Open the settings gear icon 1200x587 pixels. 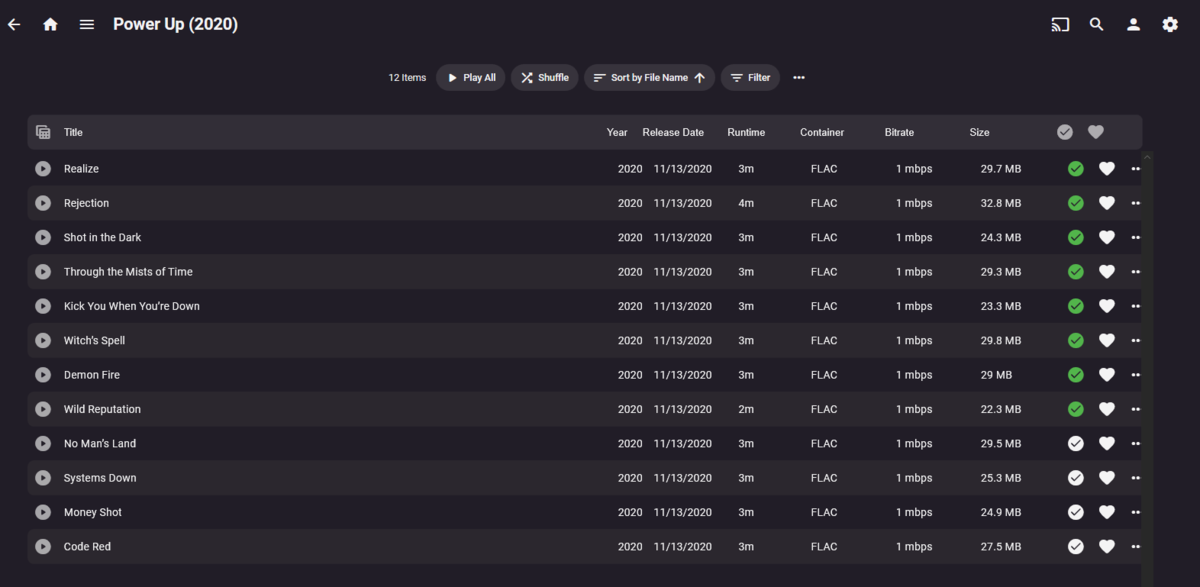(x=1170, y=24)
